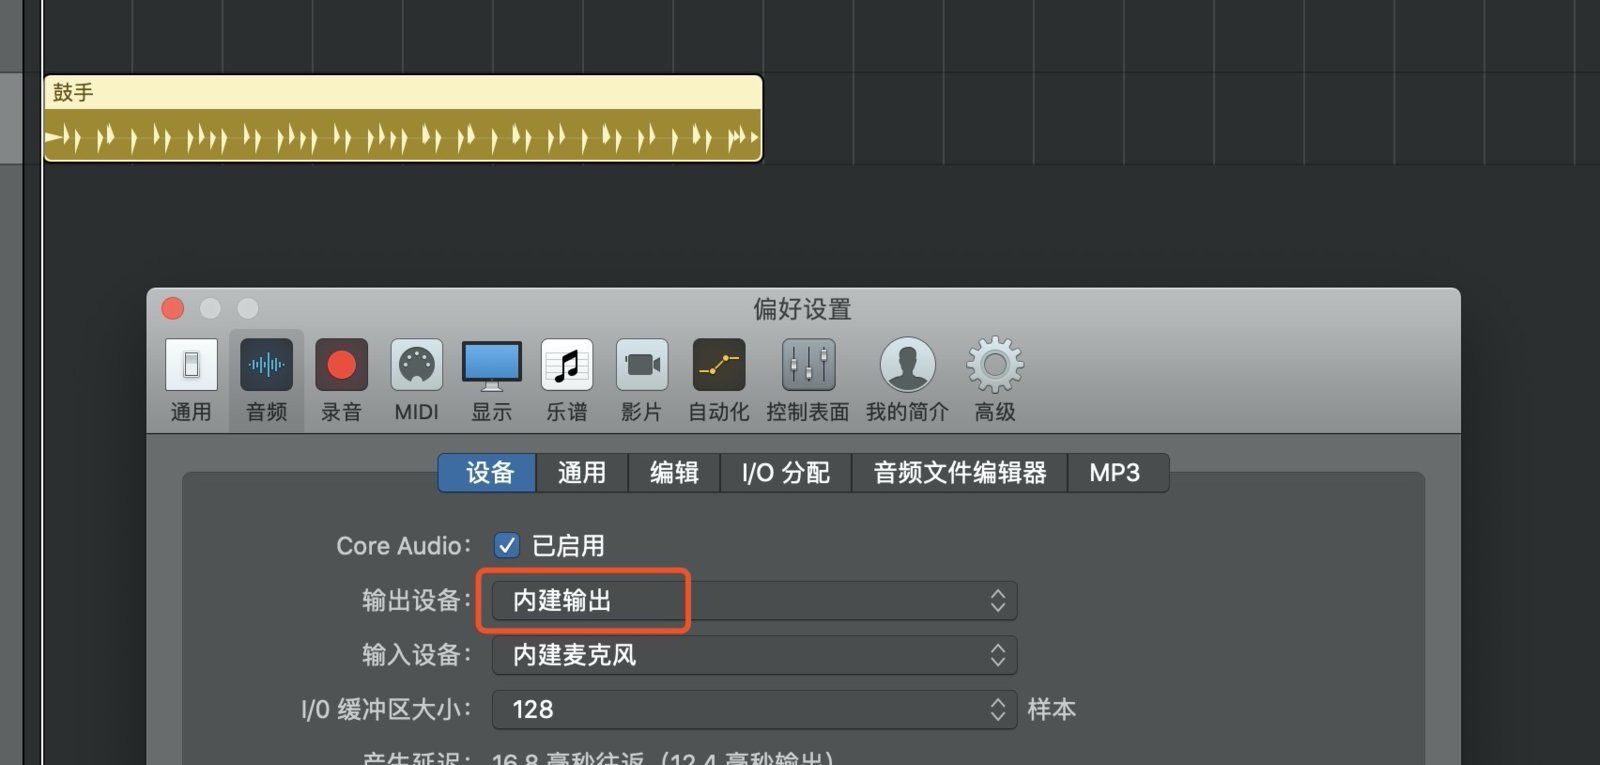This screenshot has height=765, width=1600.
Task: Select the 鼓手 region in the track area
Action: point(403,118)
